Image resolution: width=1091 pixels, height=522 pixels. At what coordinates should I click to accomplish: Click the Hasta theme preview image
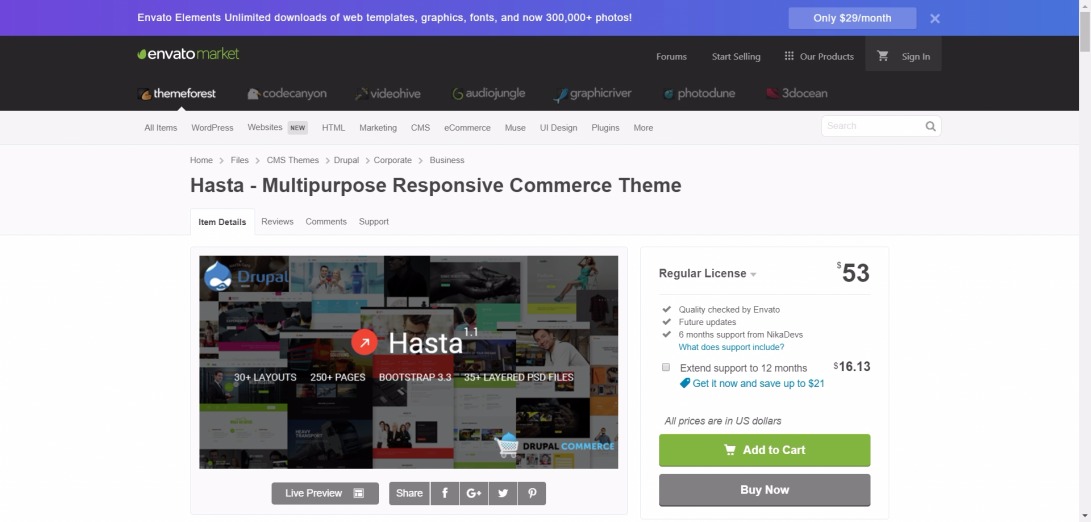click(408, 362)
